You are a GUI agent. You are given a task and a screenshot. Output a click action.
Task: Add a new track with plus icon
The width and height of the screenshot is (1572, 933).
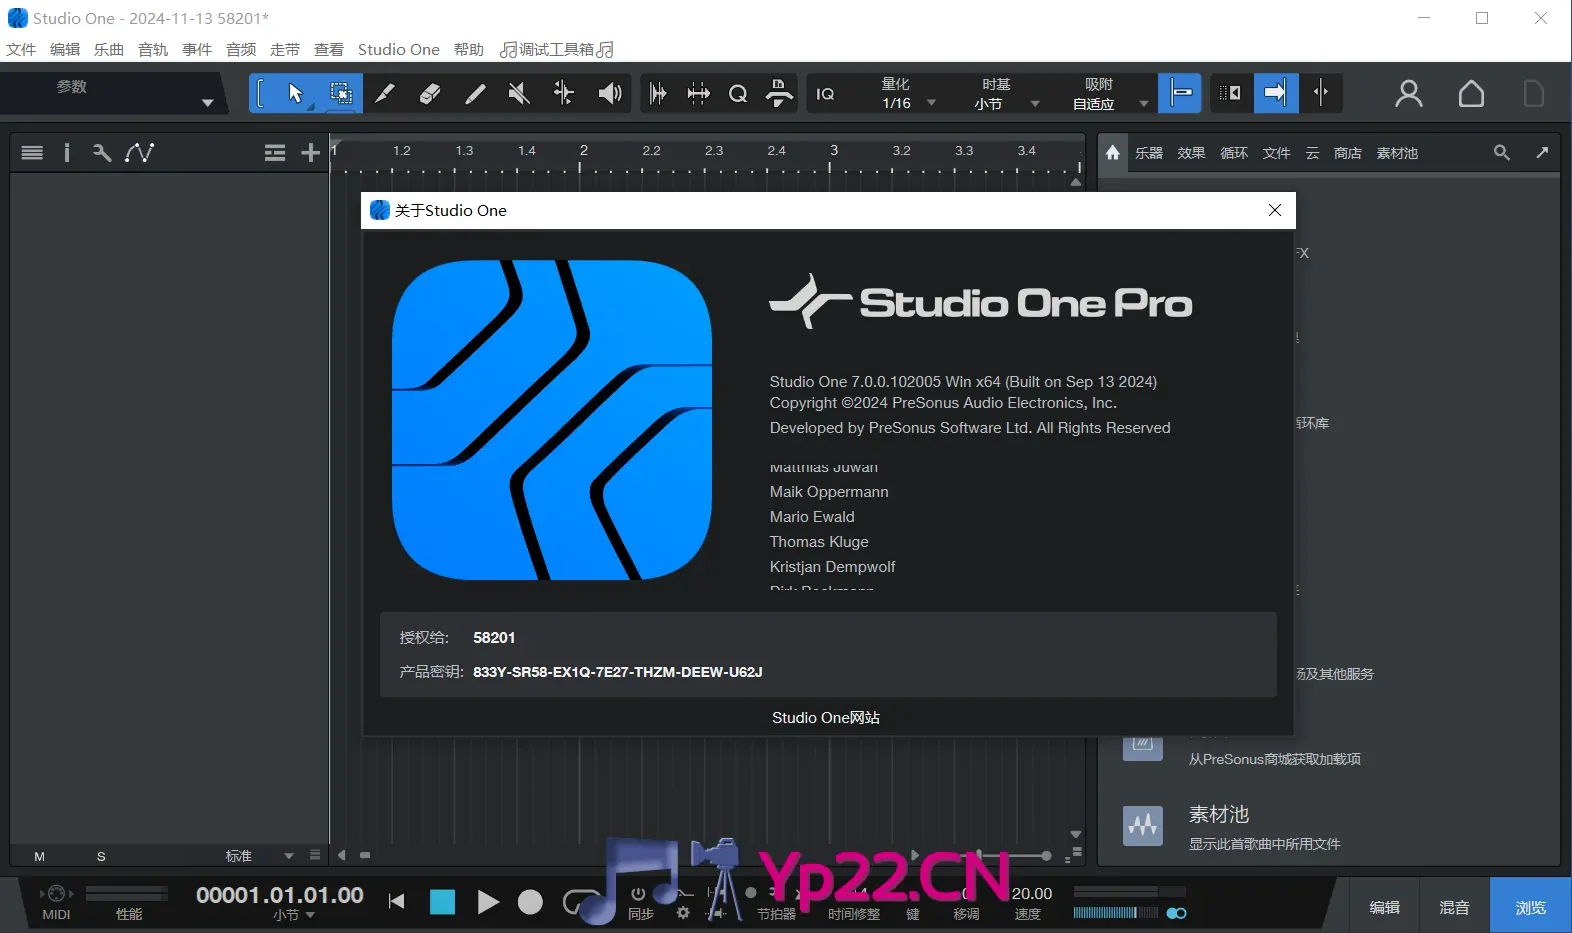pos(311,152)
